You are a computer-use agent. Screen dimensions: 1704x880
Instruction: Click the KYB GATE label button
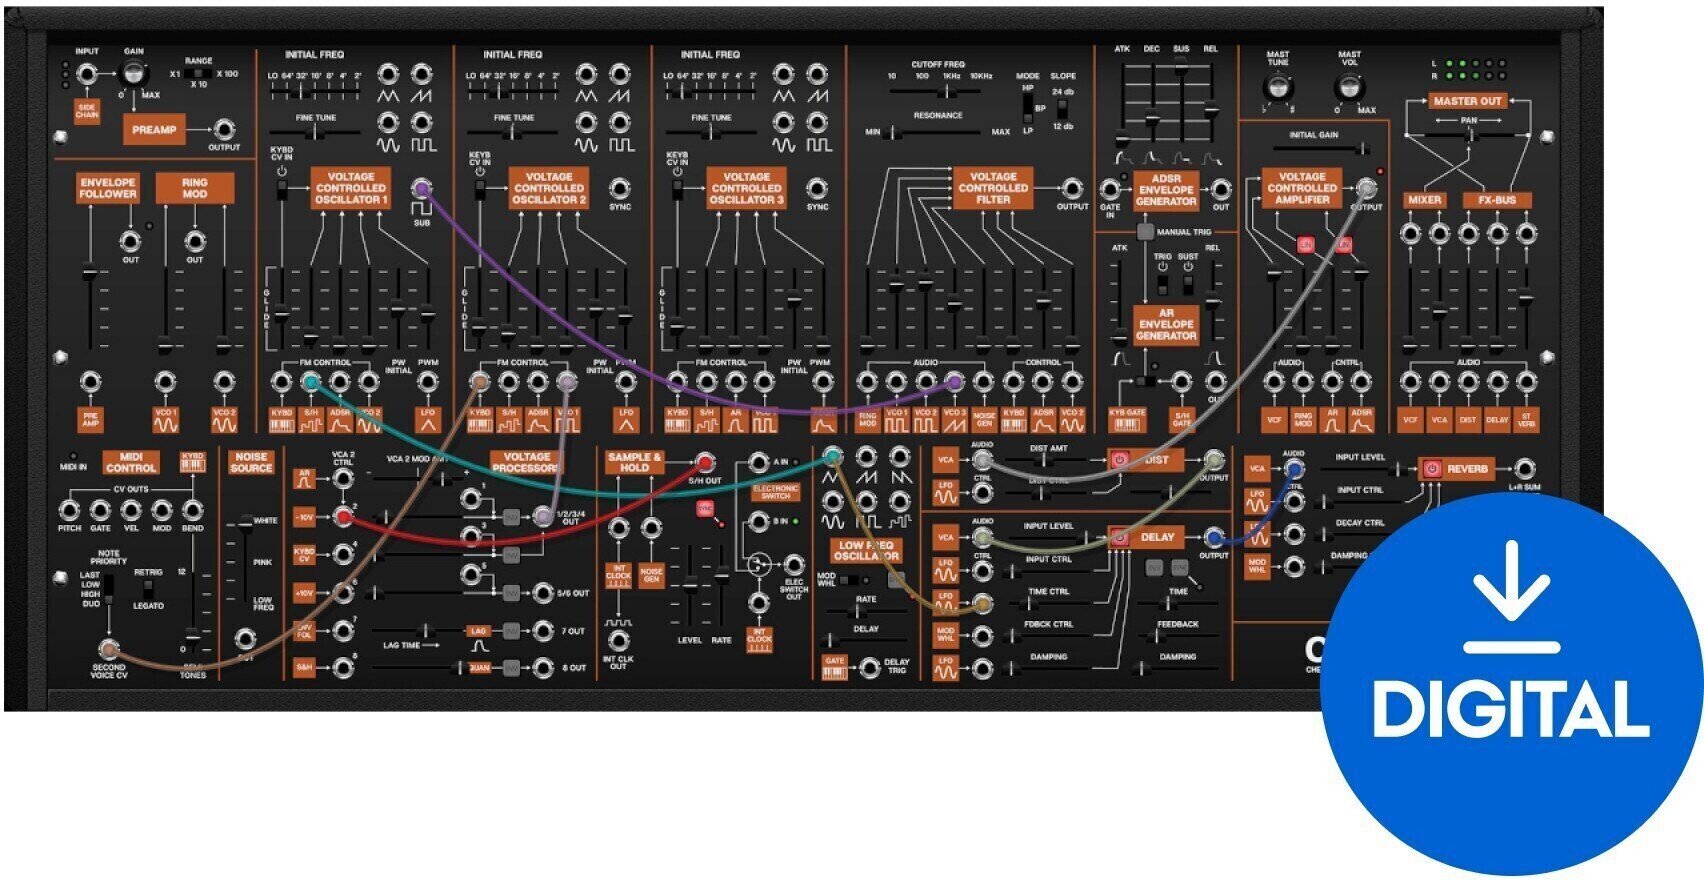point(1127,419)
